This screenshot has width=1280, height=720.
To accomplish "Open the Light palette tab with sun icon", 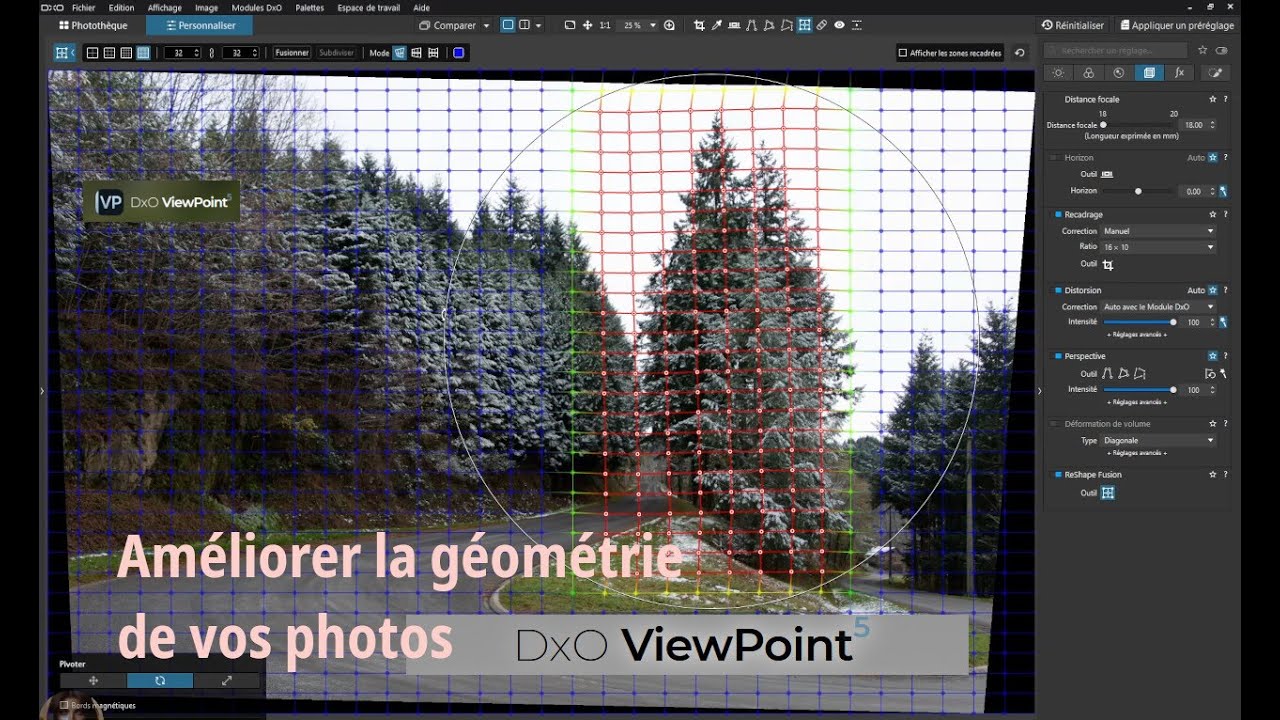I will coord(1058,73).
